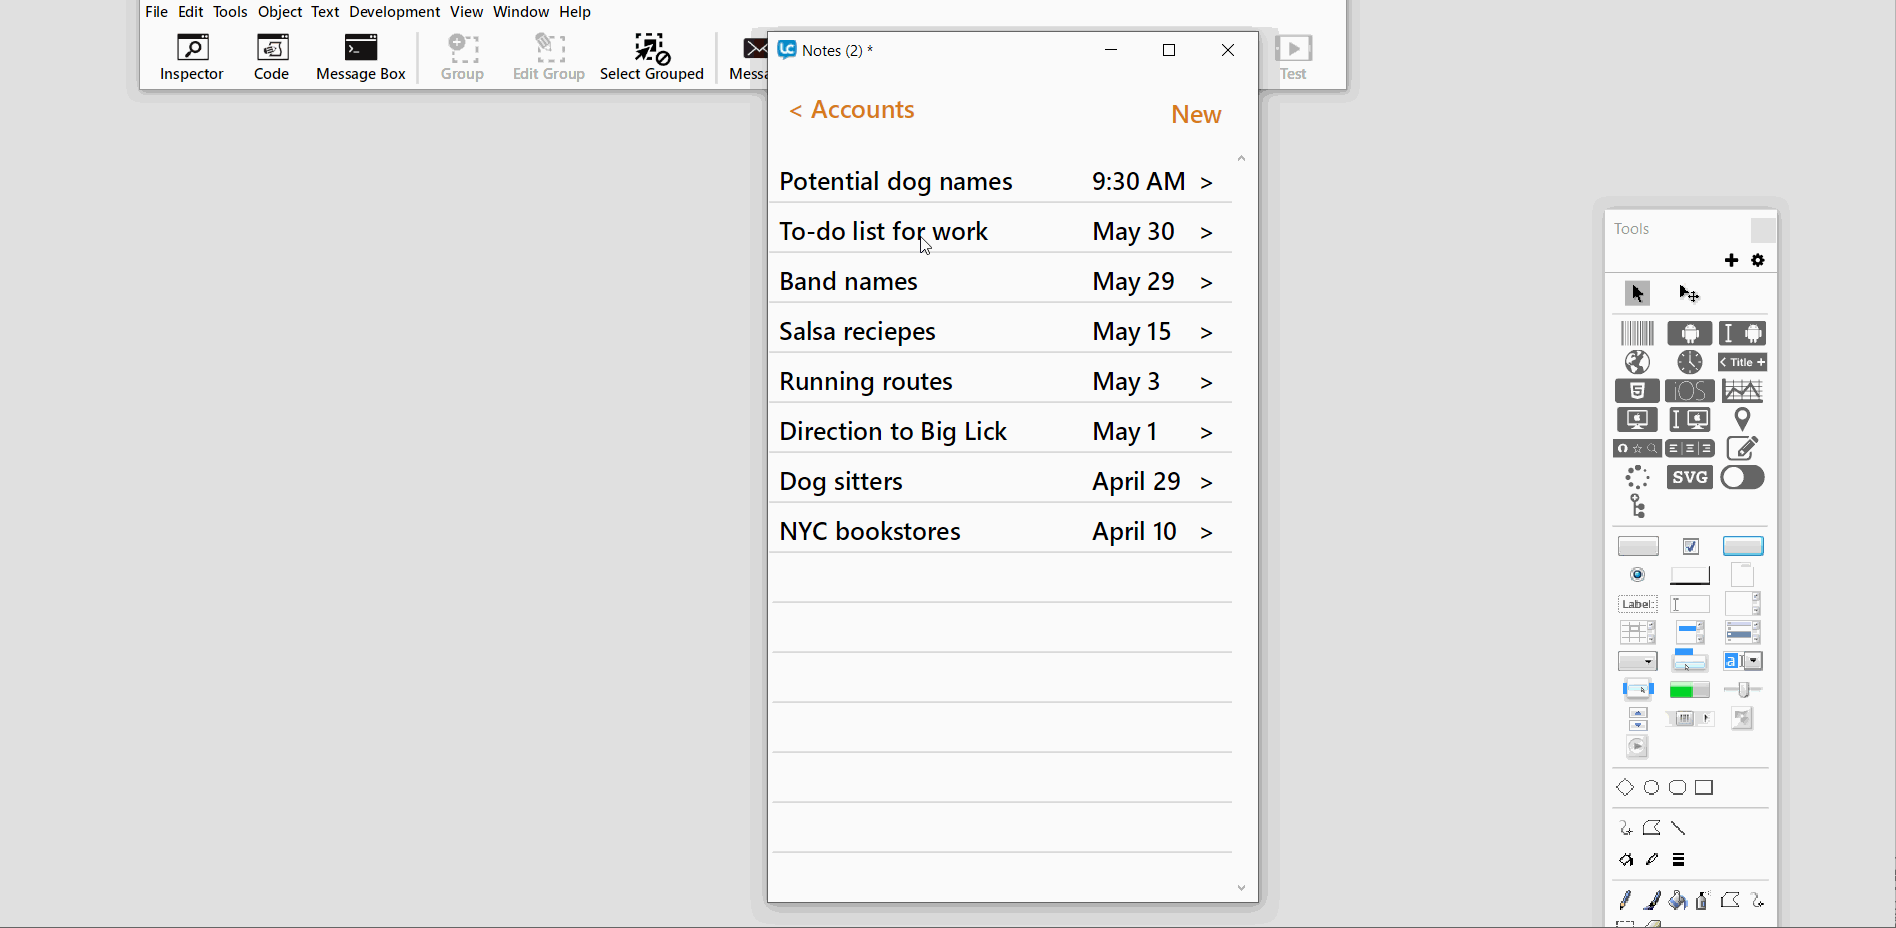Open the Object menu
Viewport: 1896px width, 928px height.
click(279, 12)
